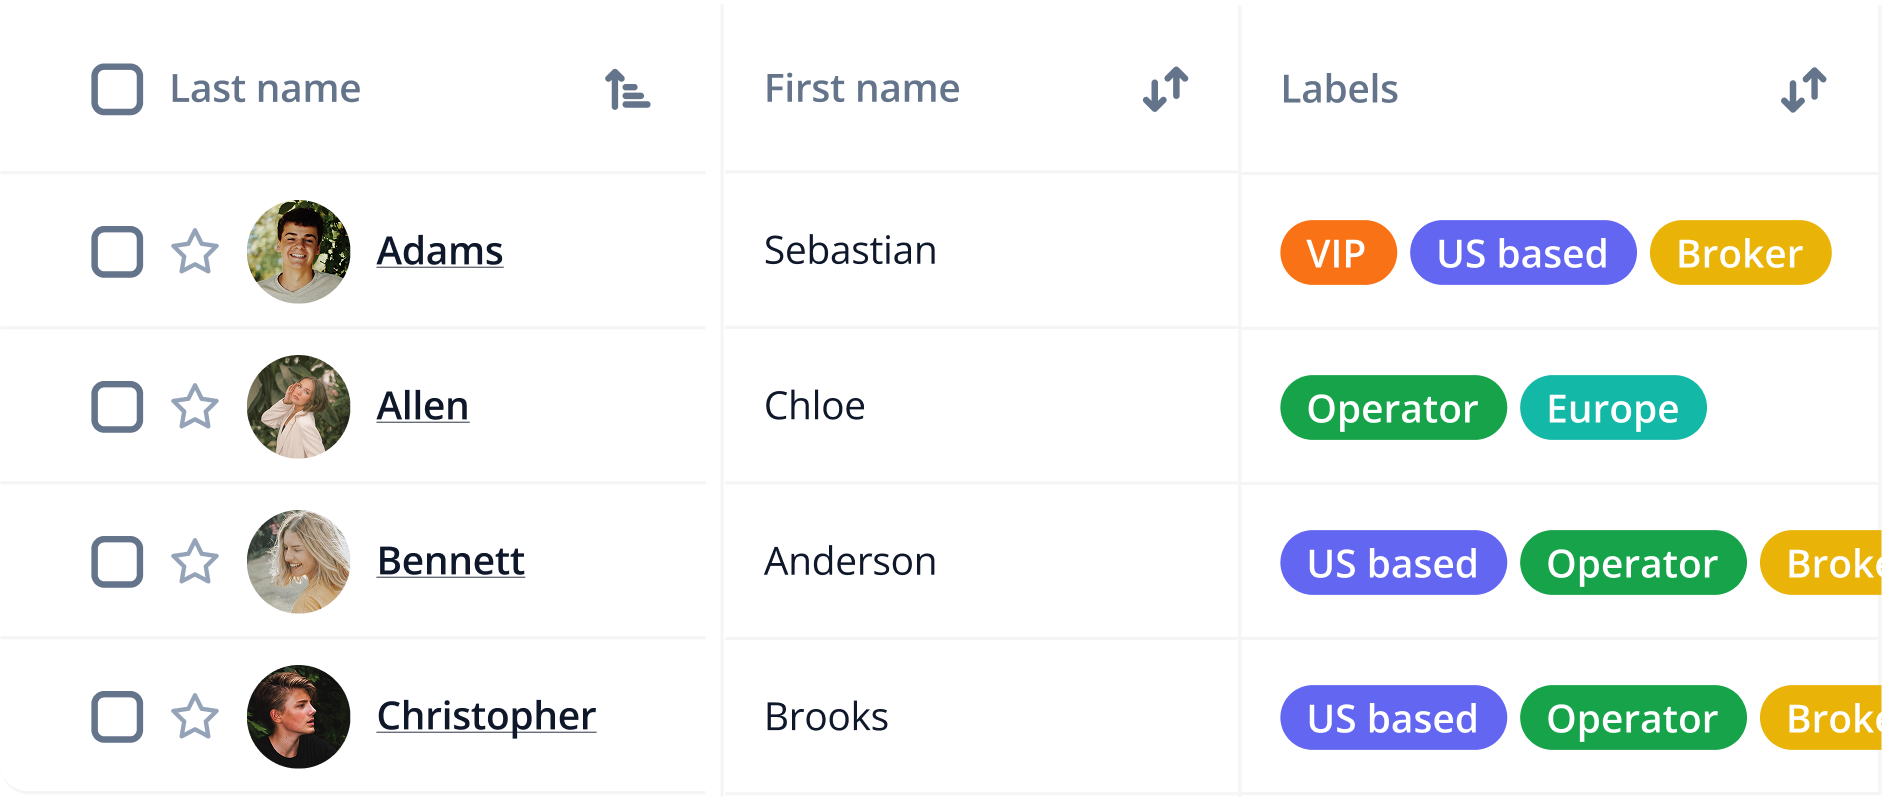The image size is (1885, 797).
Task: Click the orange VIP label
Action: point(1338,253)
